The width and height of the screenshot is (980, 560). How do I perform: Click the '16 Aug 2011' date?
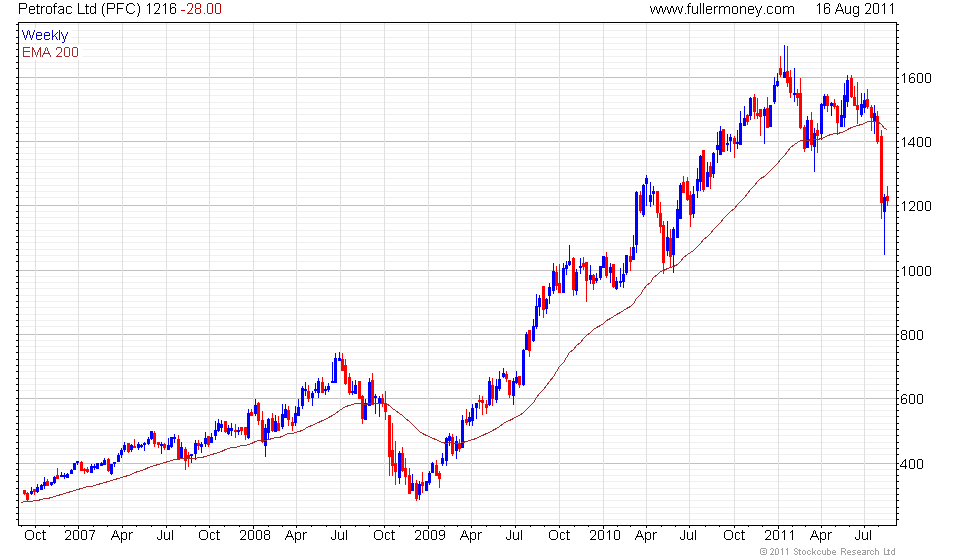[855, 9]
